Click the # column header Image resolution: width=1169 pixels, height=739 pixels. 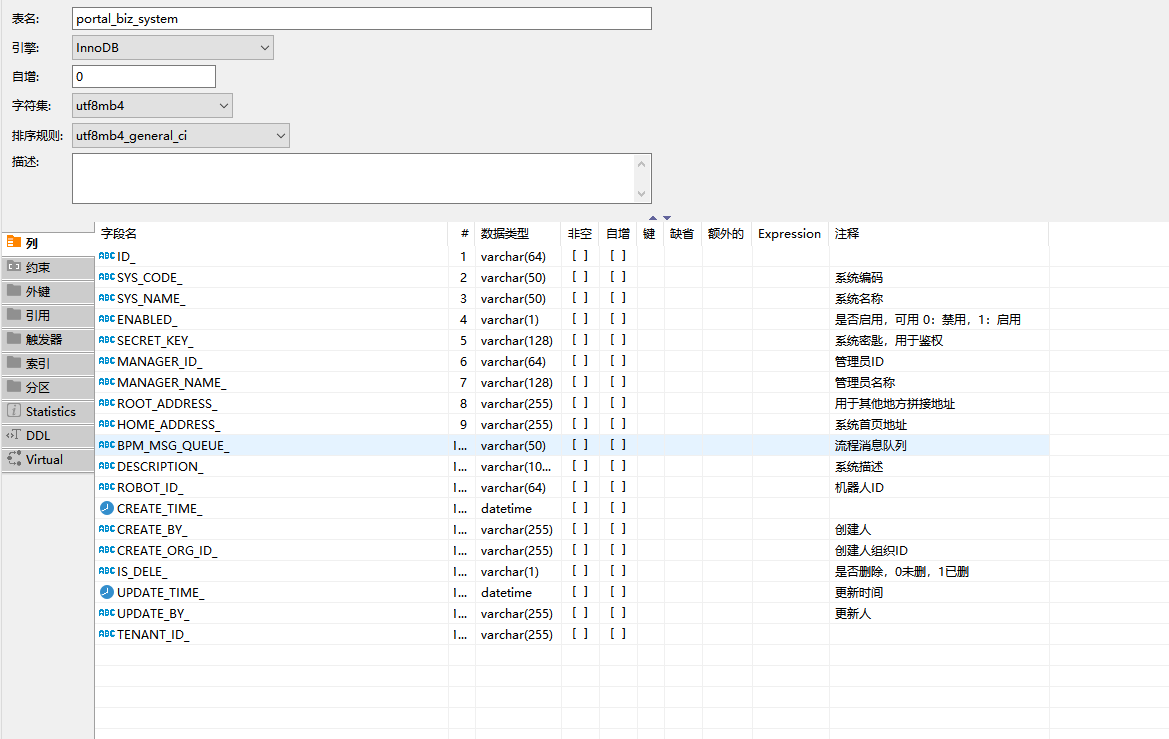[462, 233]
